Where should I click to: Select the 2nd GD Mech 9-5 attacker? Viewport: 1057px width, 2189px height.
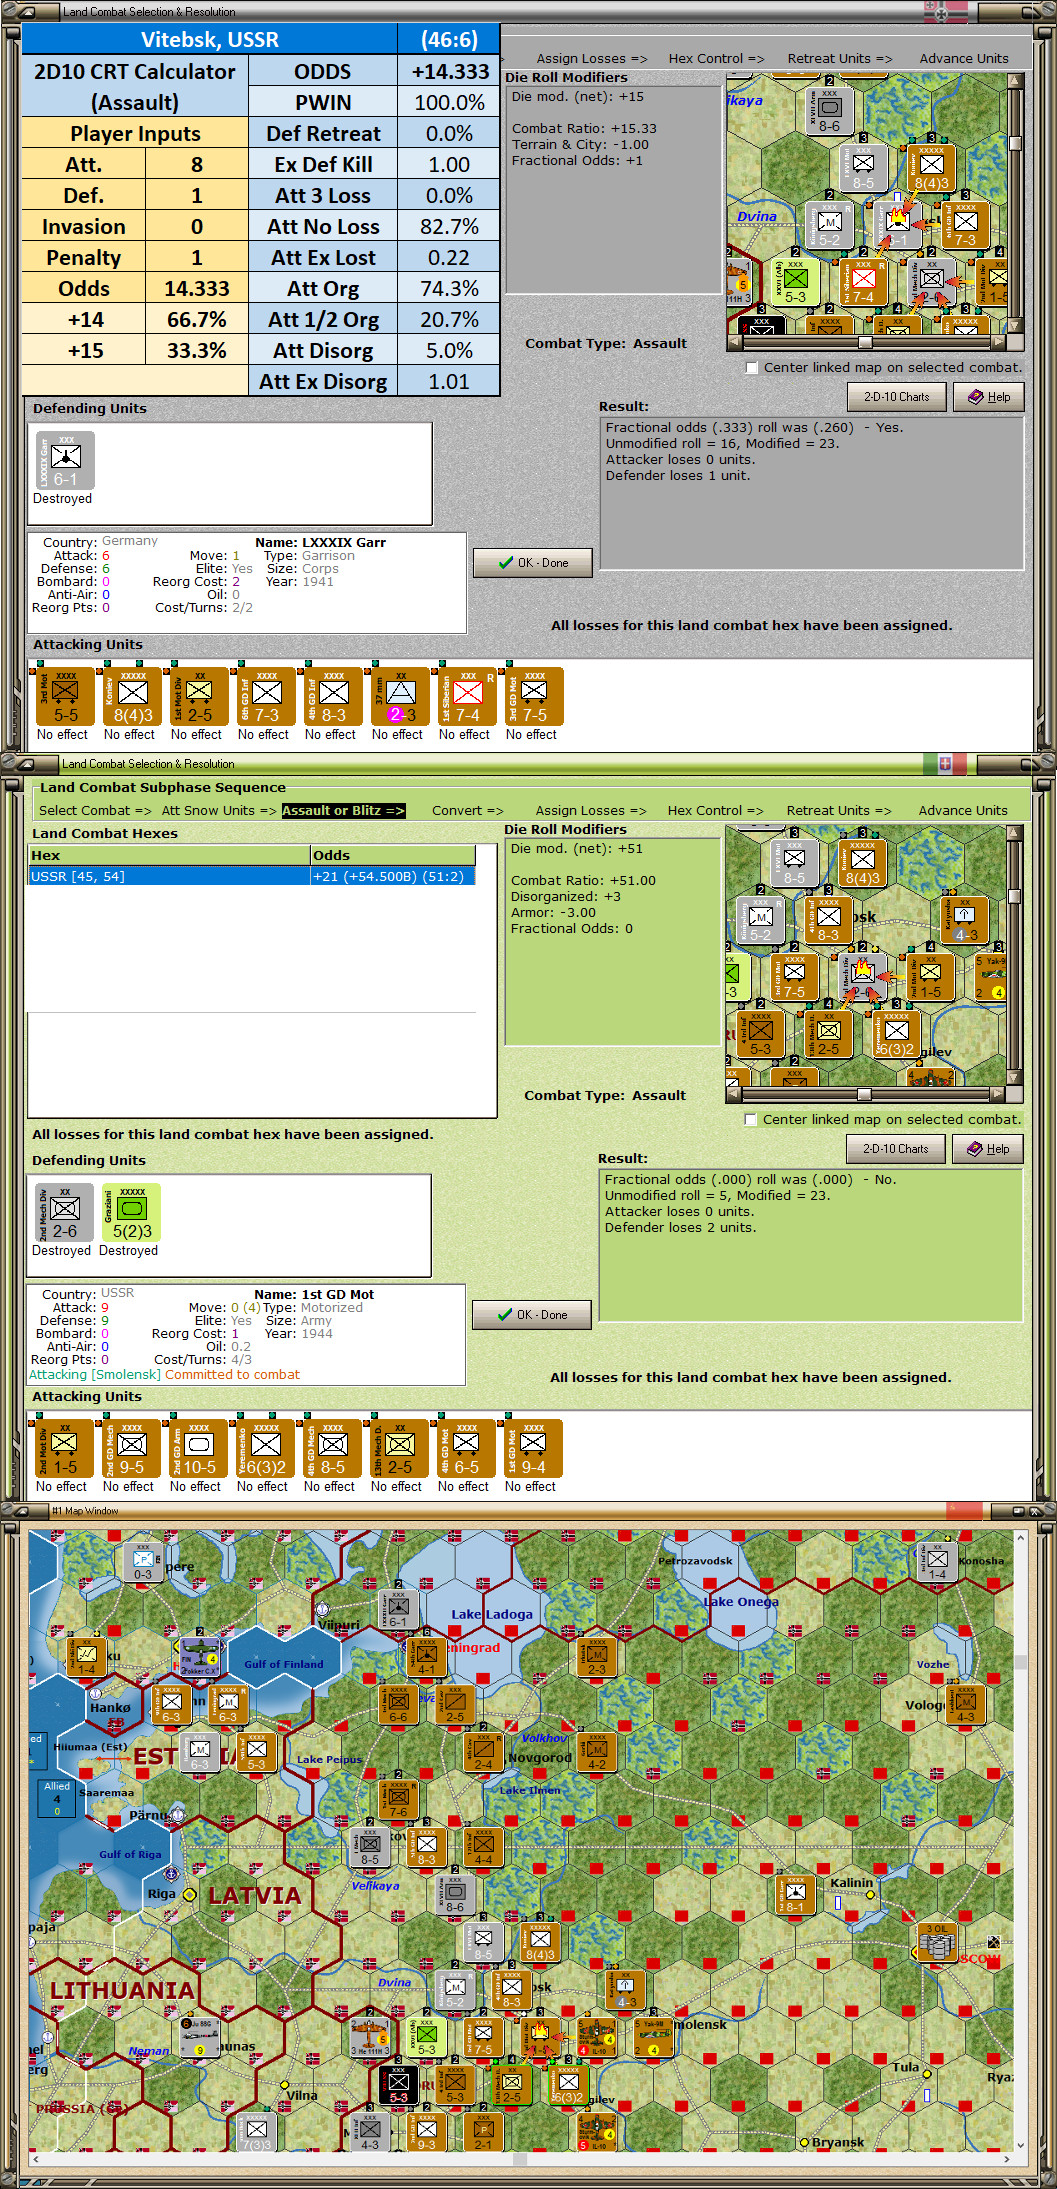(x=129, y=1448)
